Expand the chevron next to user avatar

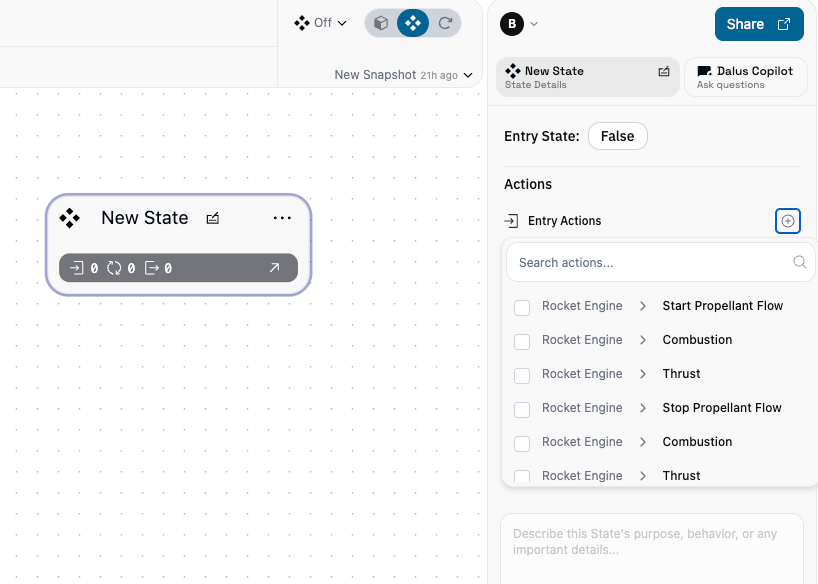click(x=534, y=24)
